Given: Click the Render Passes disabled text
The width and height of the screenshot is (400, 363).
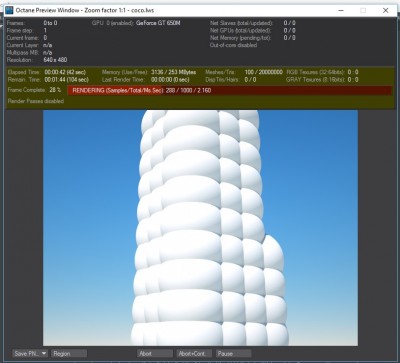Looking at the screenshot, I should (x=36, y=101).
